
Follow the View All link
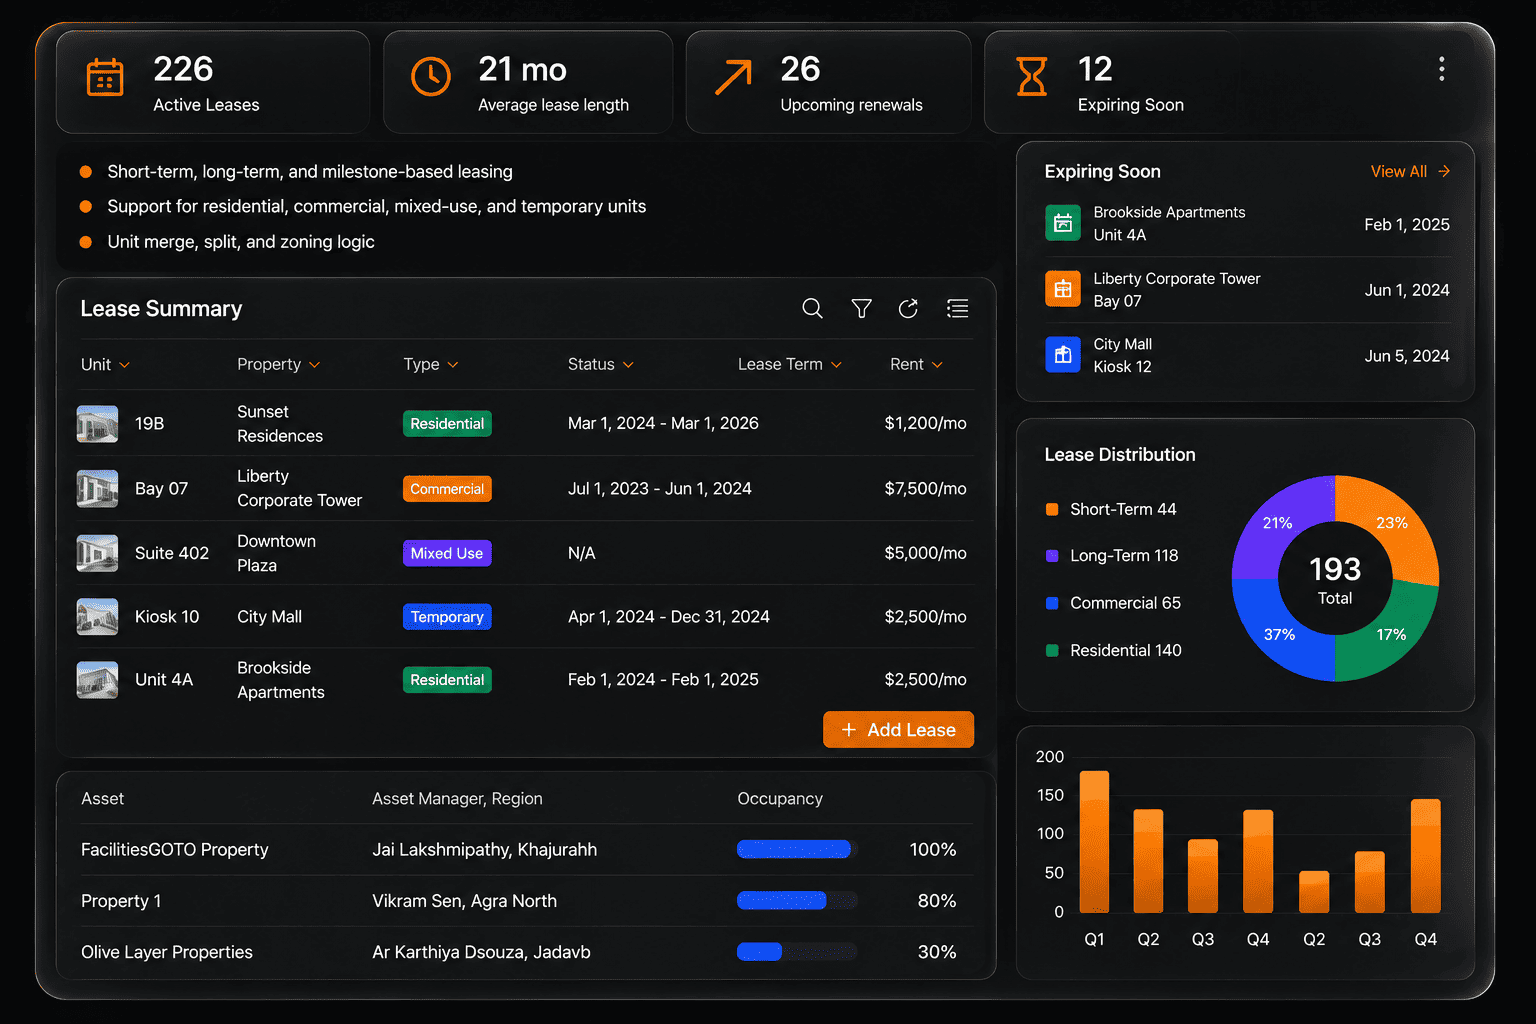click(1410, 172)
